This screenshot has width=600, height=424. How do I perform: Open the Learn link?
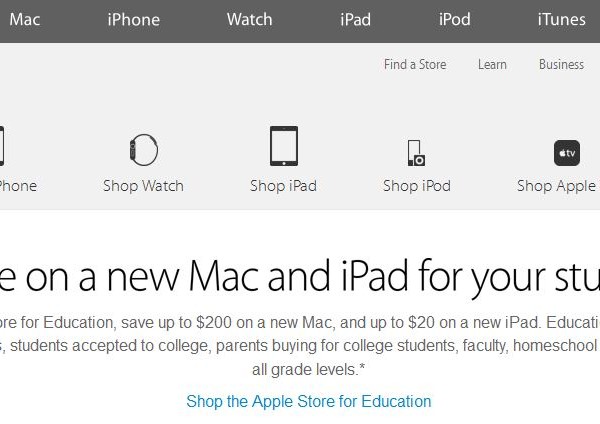coord(492,64)
